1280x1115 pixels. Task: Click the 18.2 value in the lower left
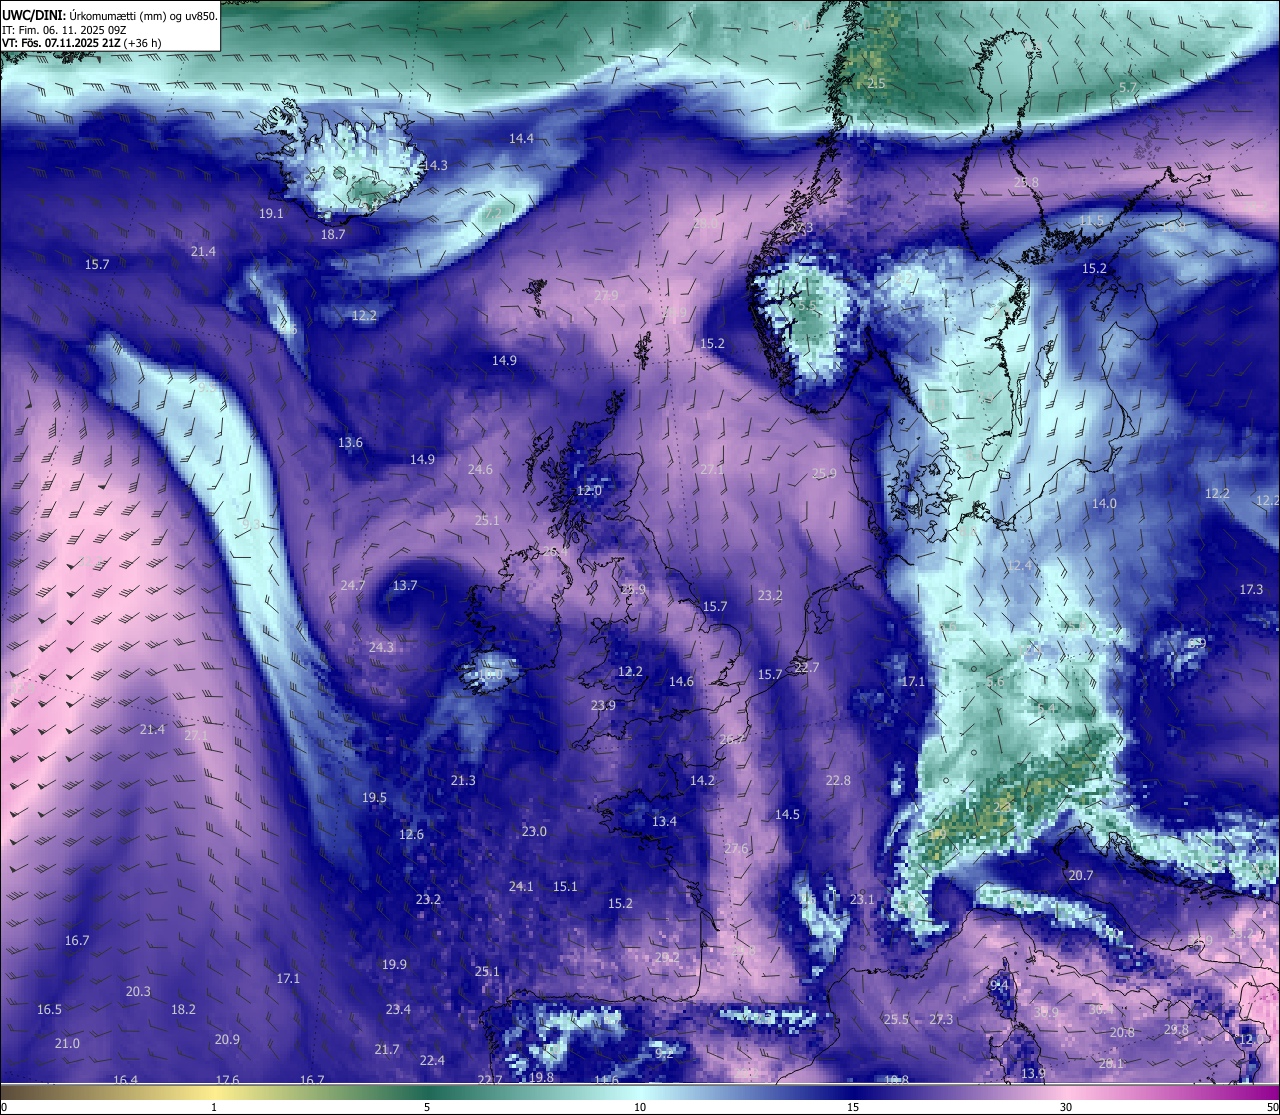183,1009
